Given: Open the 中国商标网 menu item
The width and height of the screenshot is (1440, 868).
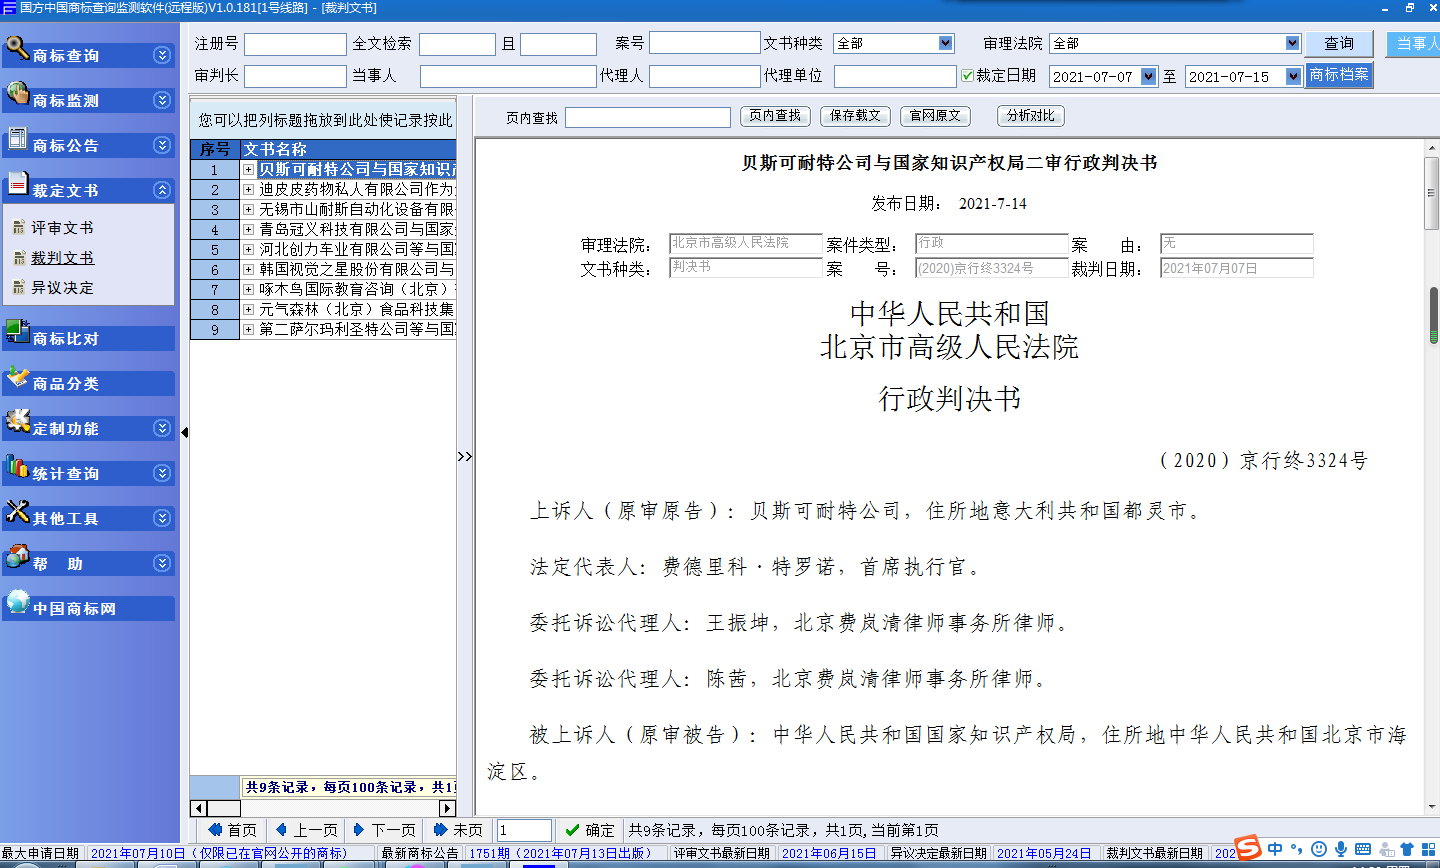Looking at the screenshot, I should point(88,608).
